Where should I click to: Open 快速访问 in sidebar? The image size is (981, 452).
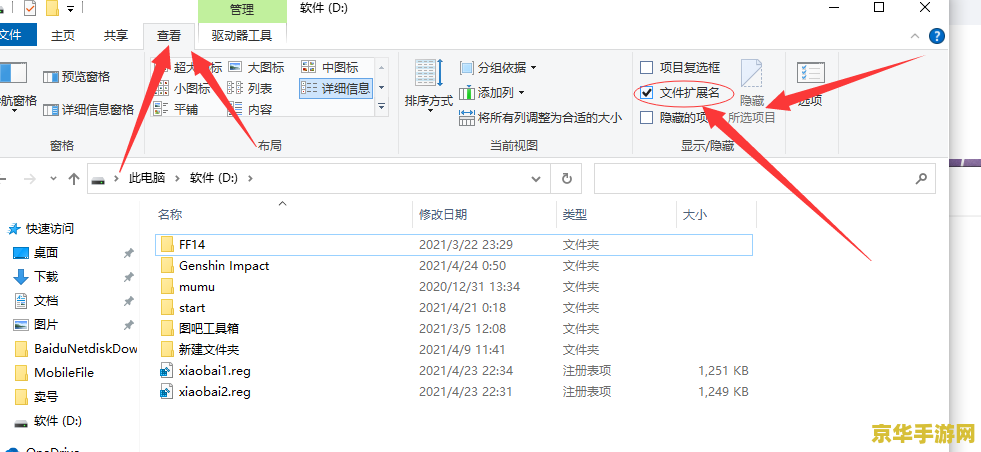click(41, 229)
